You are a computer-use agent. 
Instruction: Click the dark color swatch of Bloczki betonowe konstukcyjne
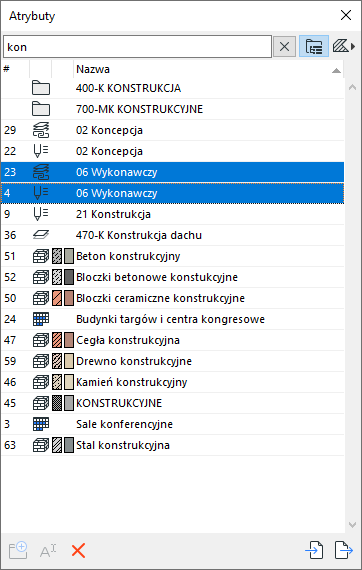point(69,277)
